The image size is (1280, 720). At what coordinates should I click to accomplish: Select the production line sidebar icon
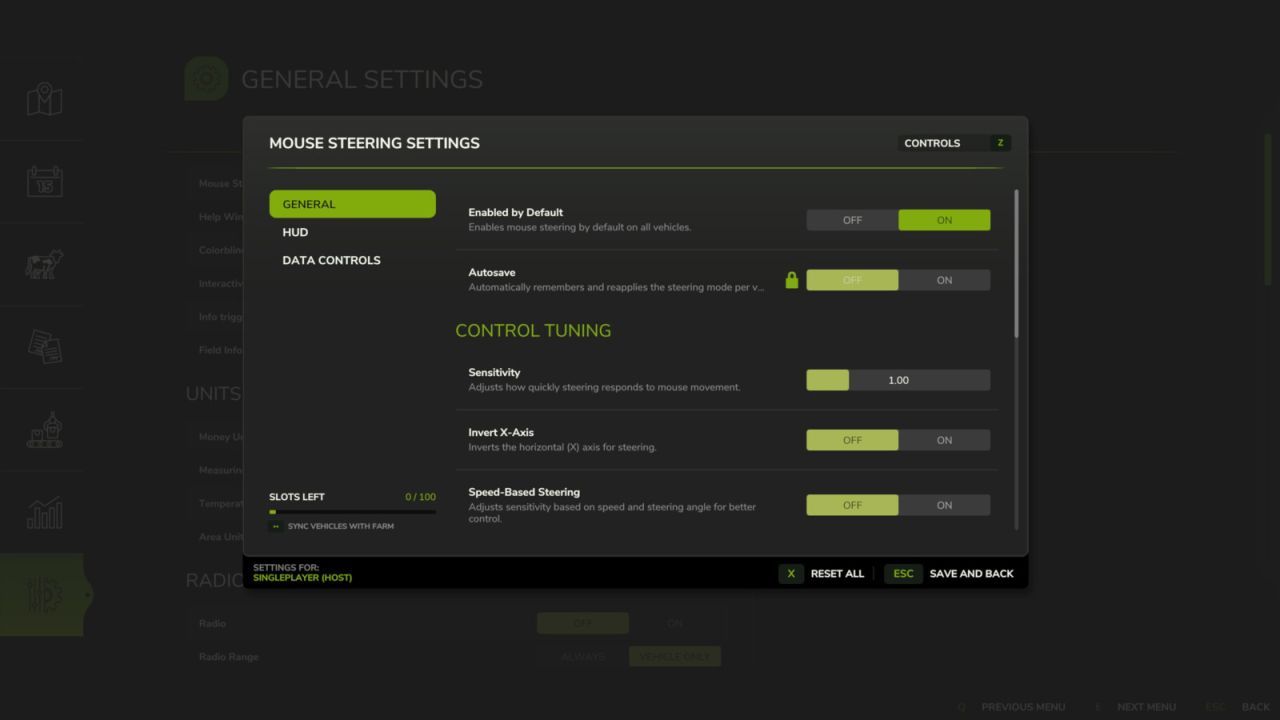(44, 430)
